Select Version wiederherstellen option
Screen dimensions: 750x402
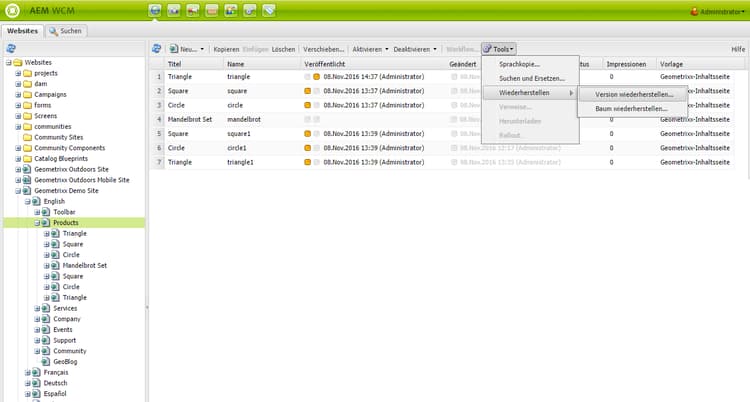(633, 94)
